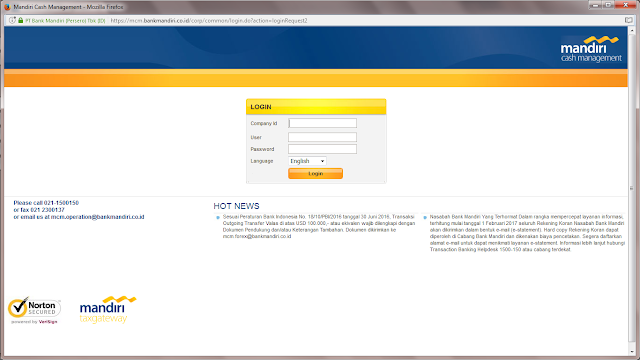640x360 pixels.
Task: Click the Company Id input field
Action: pos(322,123)
